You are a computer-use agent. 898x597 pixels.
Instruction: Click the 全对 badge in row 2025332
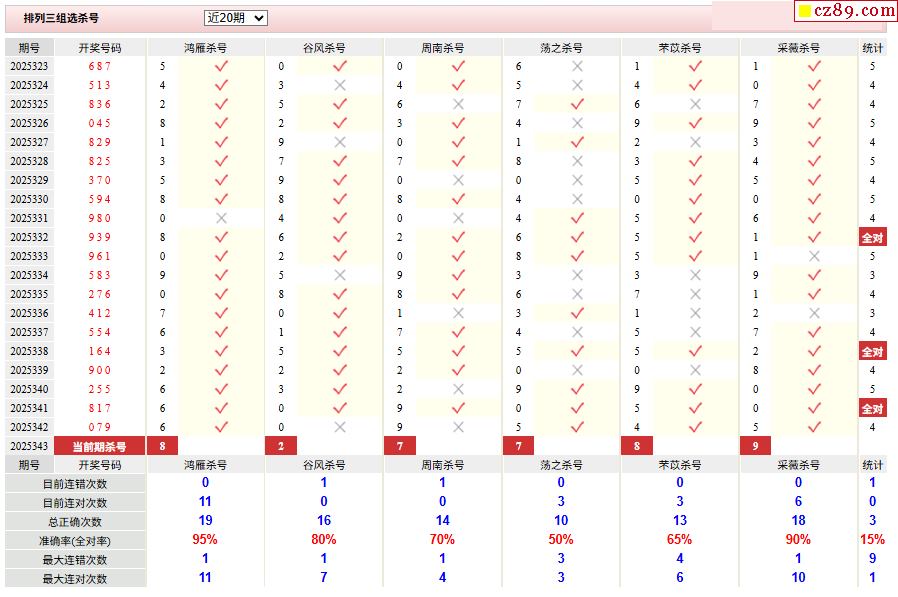[872, 237]
